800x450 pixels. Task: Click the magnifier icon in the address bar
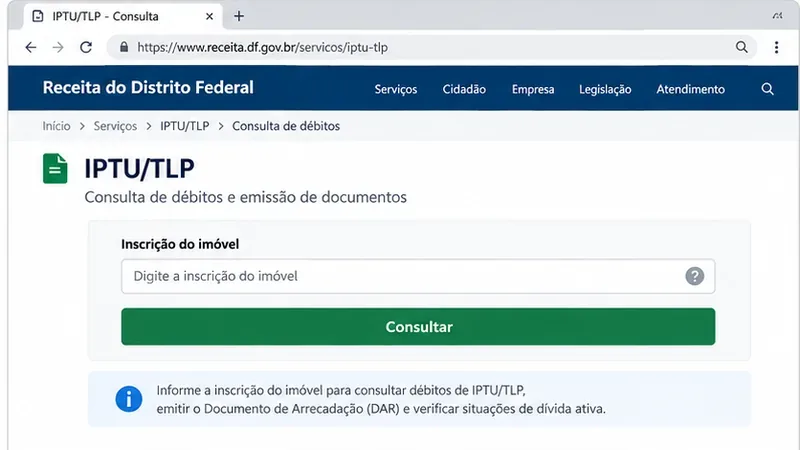coord(741,47)
